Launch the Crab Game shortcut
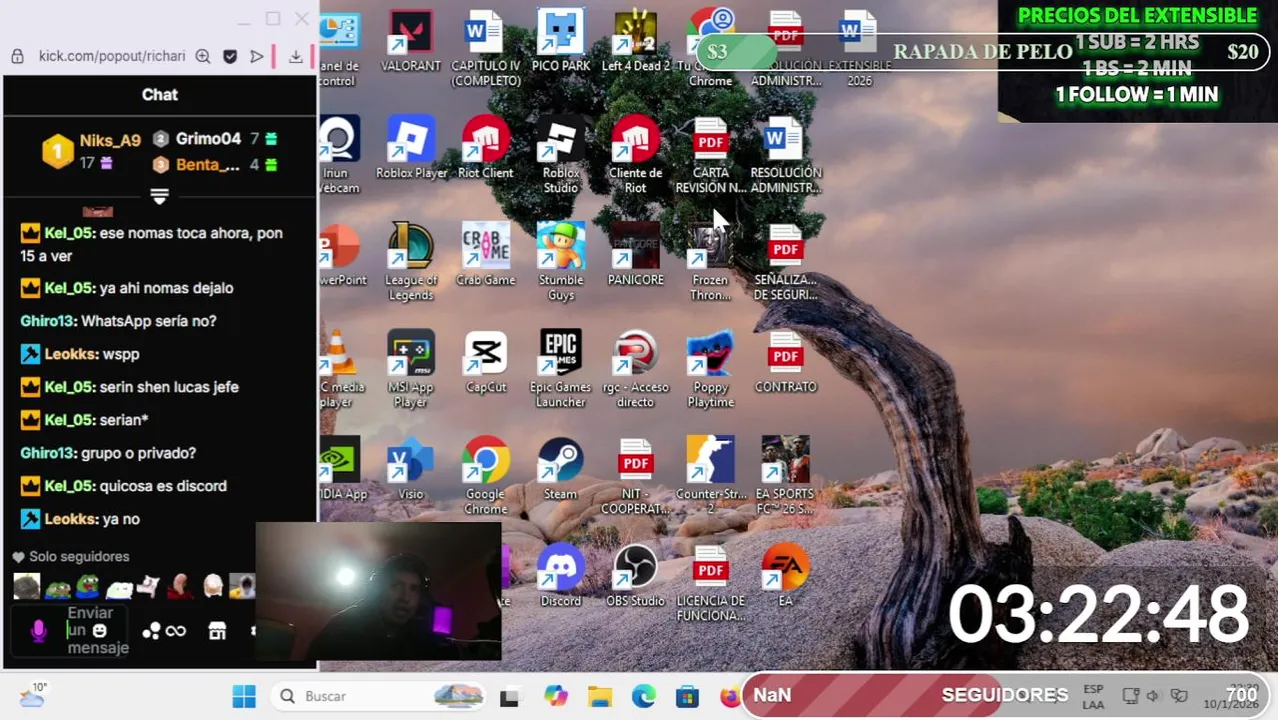This screenshot has width=1278, height=720. (485, 256)
